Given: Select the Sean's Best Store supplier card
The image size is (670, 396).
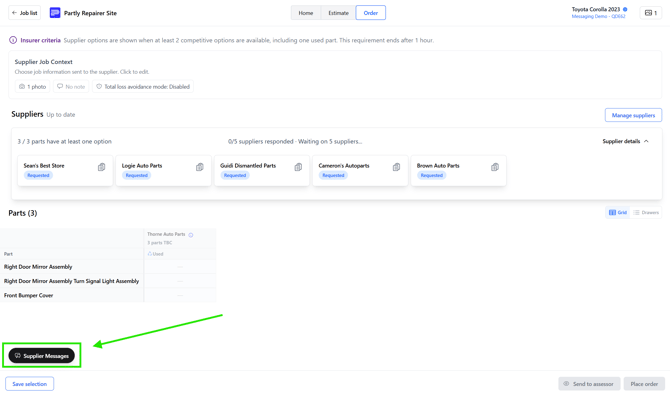Looking at the screenshot, I should [65, 170].
